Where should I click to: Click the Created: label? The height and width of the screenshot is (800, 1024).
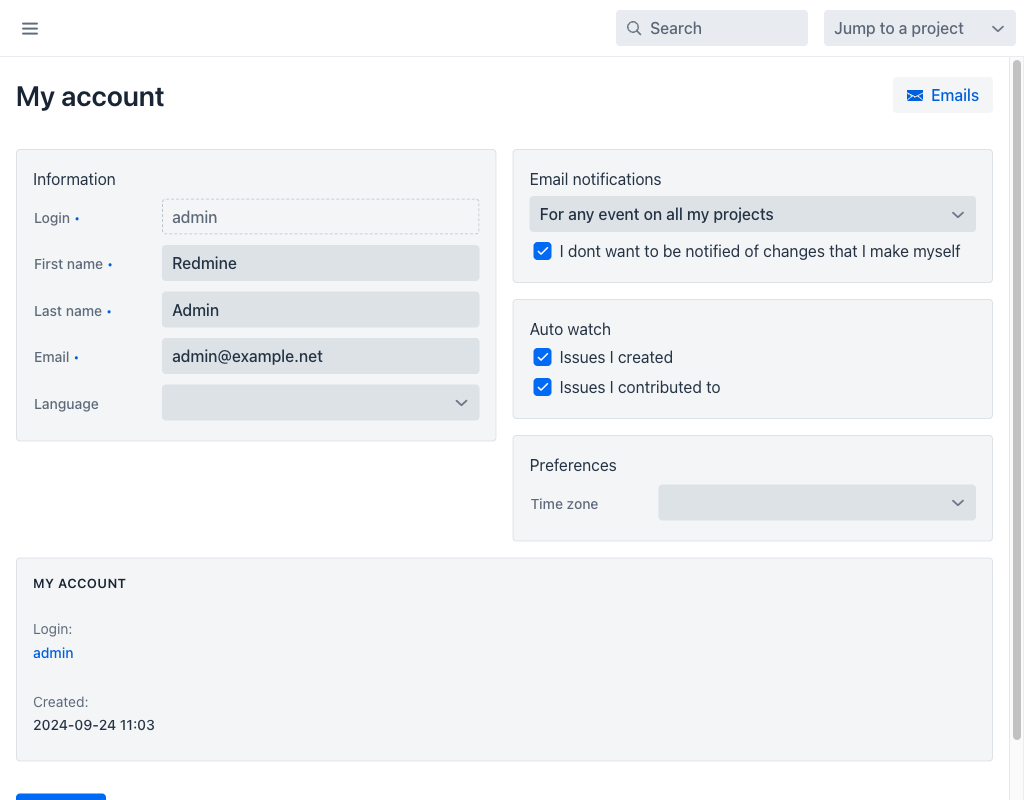61,702
